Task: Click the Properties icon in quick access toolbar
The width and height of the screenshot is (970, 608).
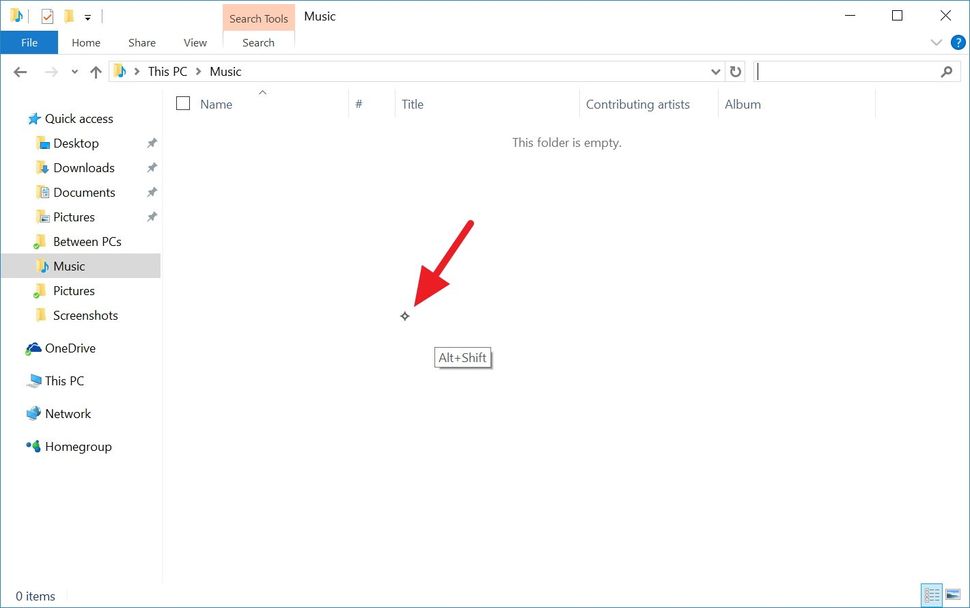Action: coord(46,15)
